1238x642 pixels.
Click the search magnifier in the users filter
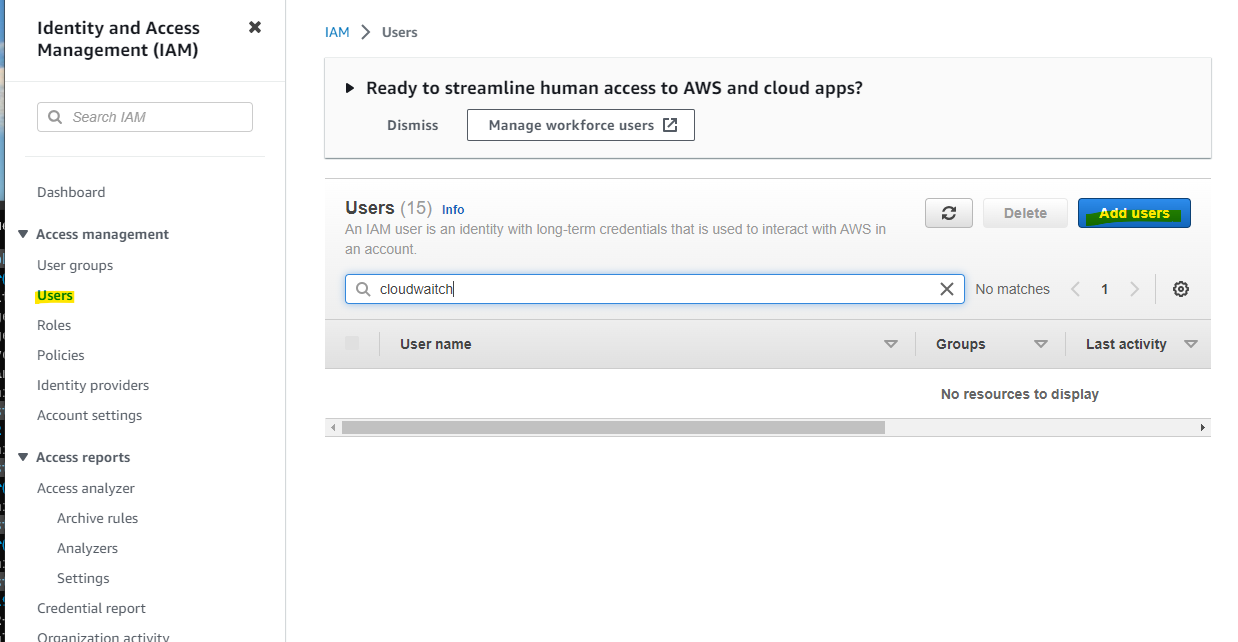(x=363, y=289)
